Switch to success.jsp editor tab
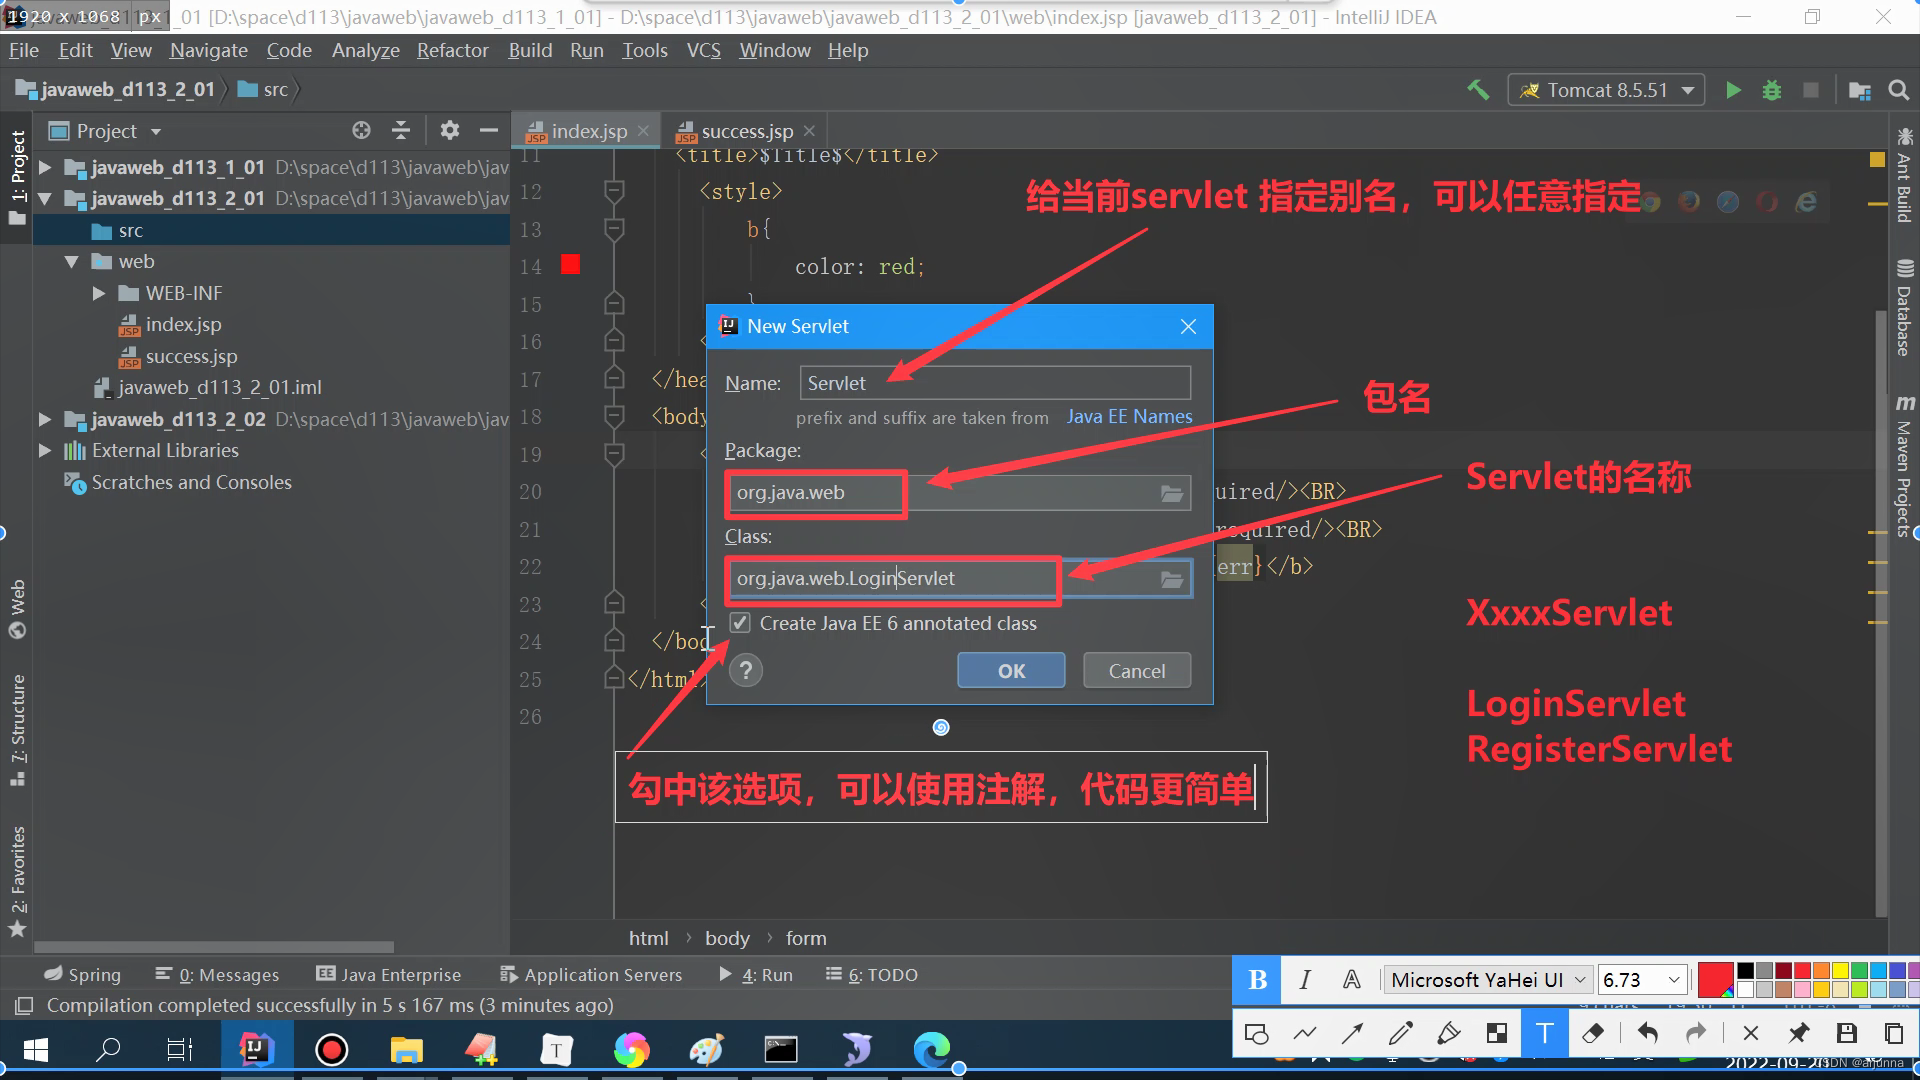This screenshot has height=1080, width=1920. coord(746,131)
